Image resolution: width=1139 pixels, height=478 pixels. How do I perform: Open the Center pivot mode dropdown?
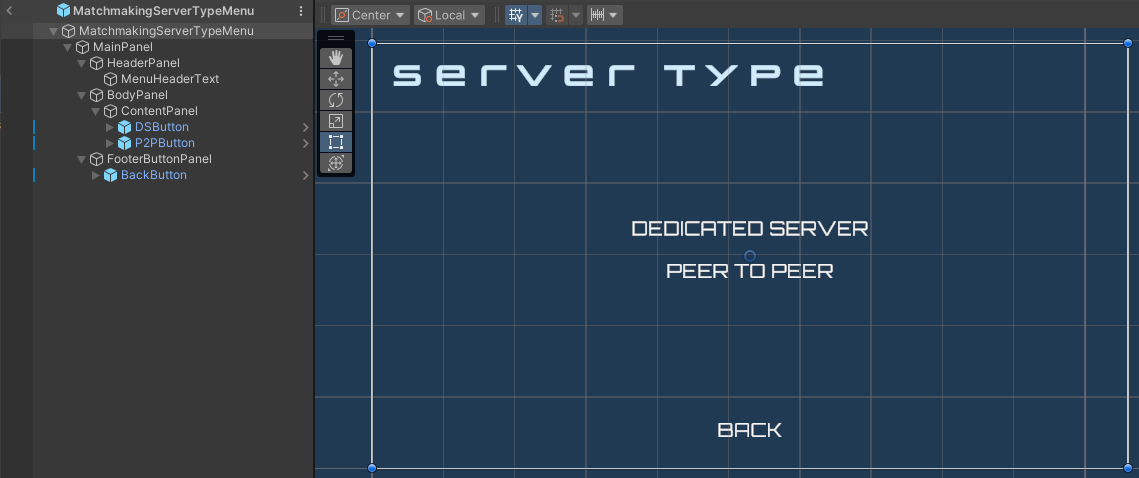point(370,15)
